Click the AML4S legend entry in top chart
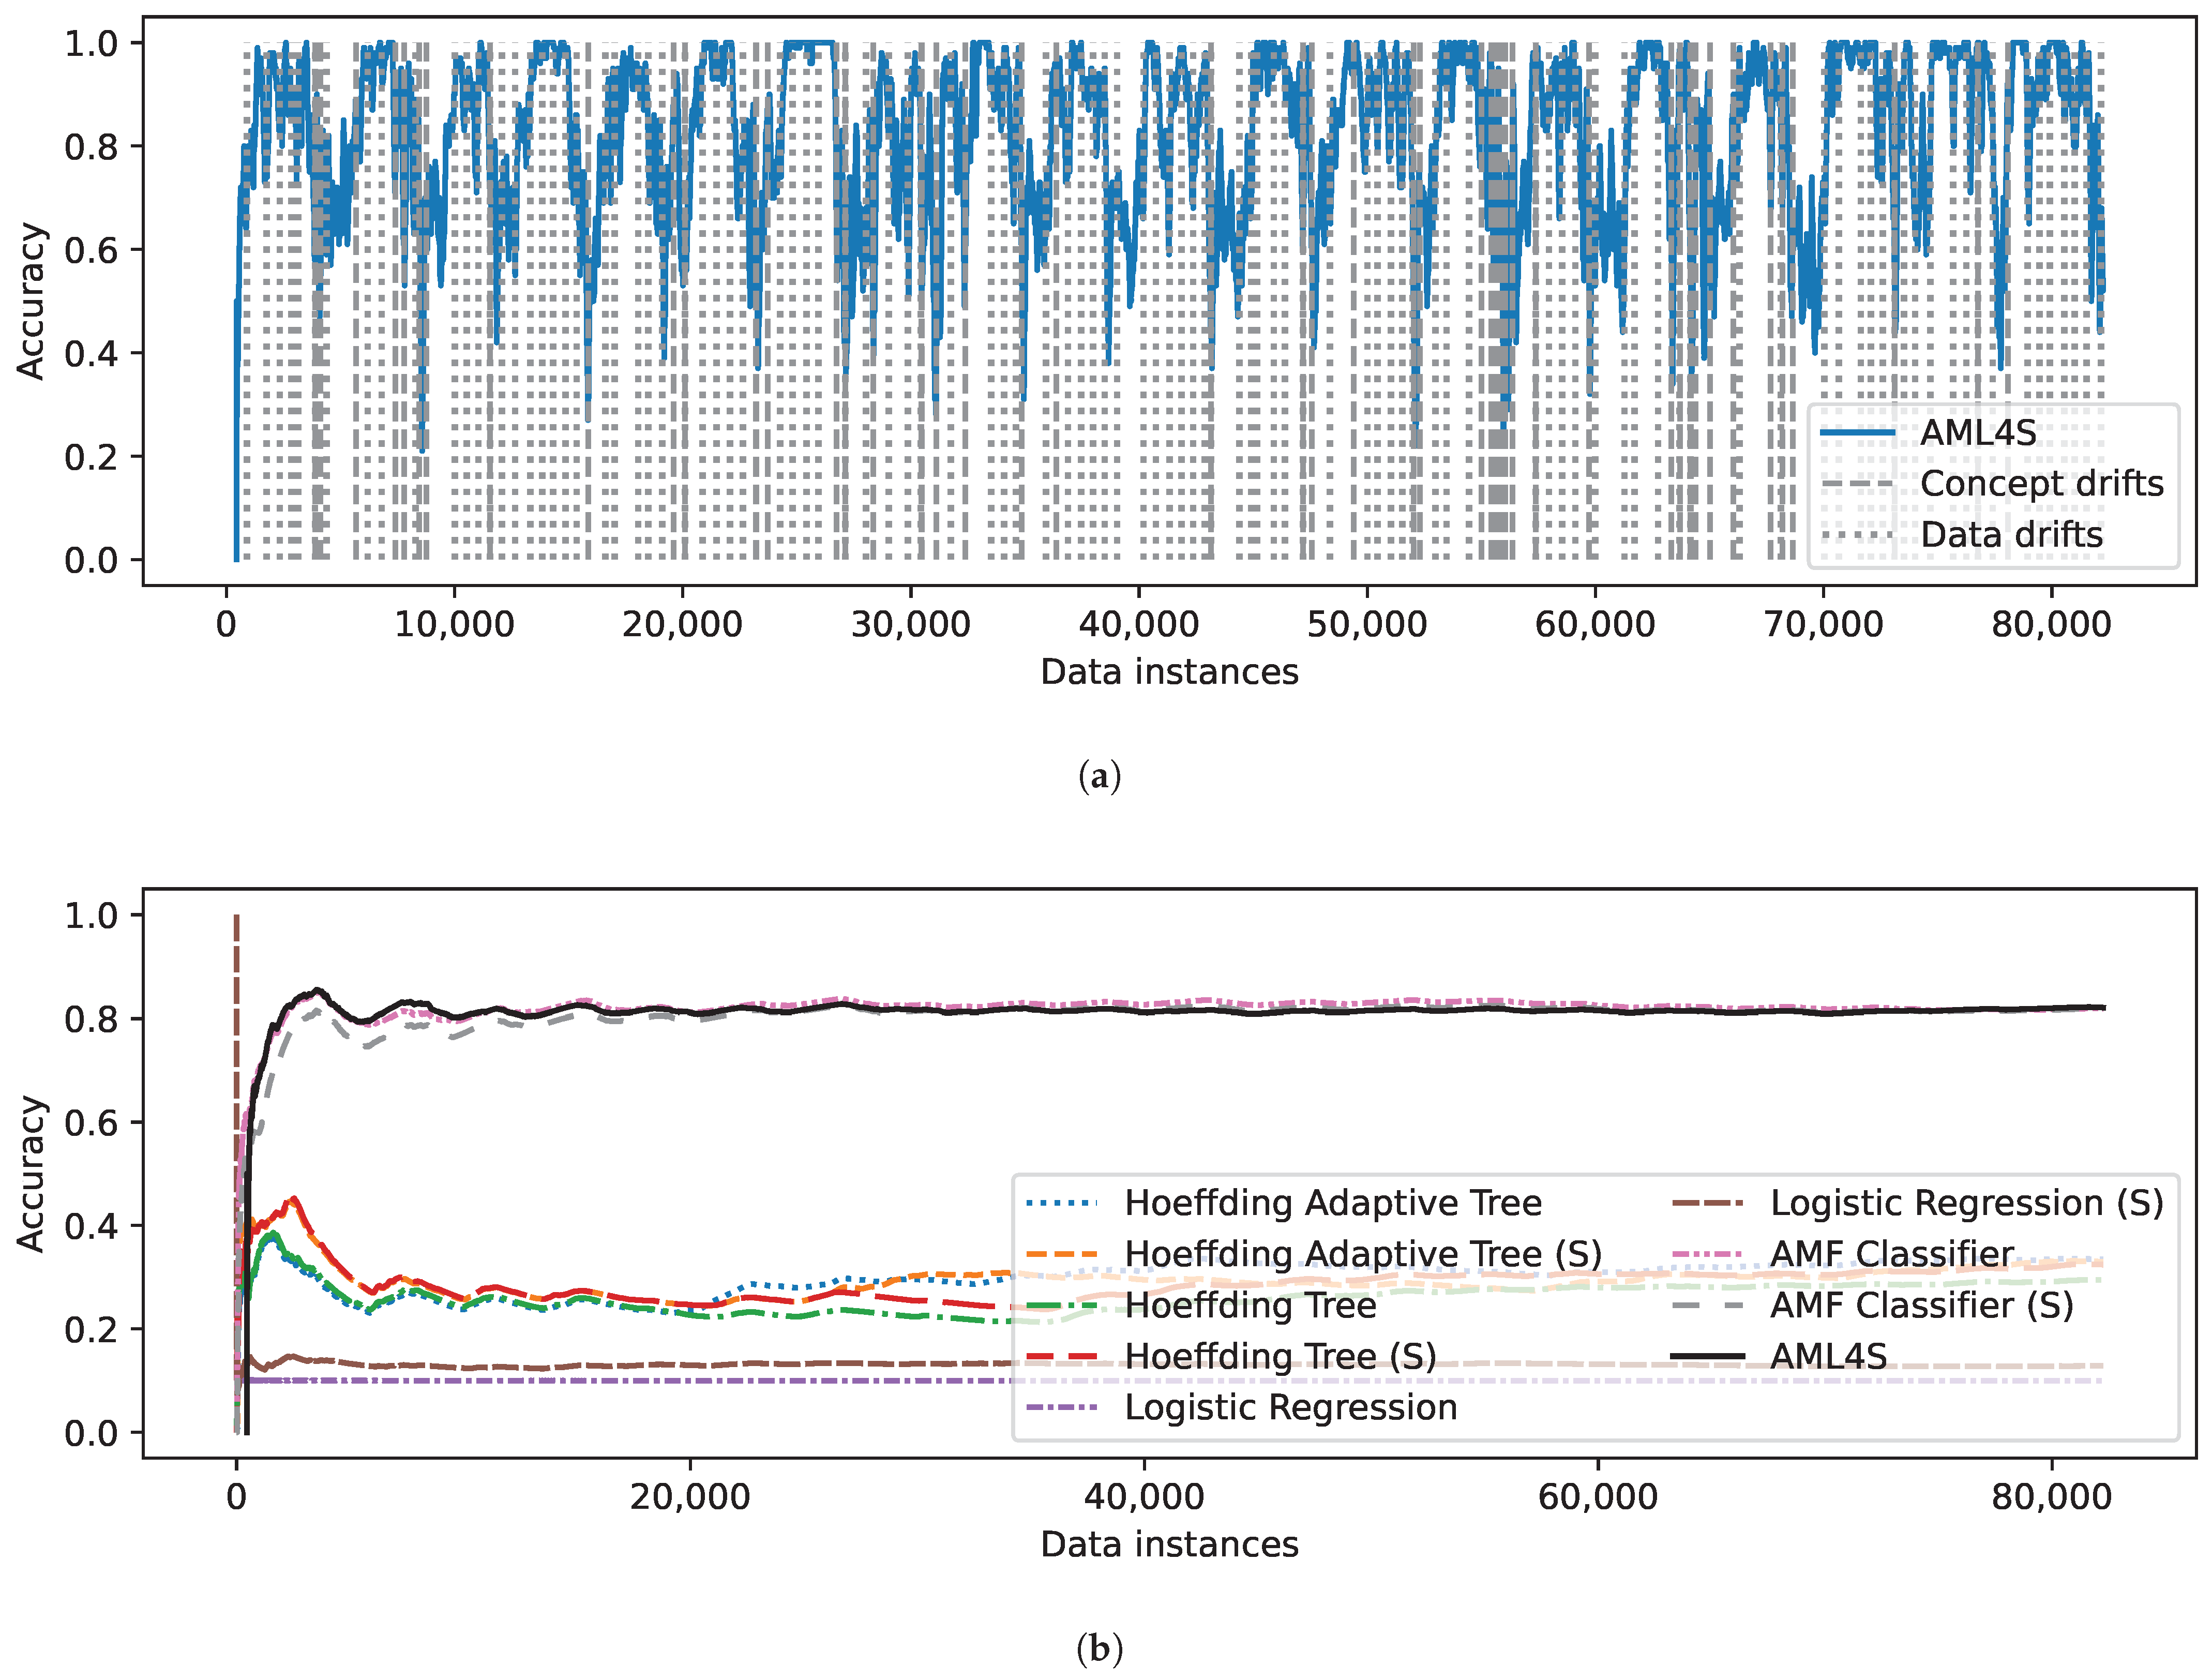Viewport: 2212px width, 1680px height. [1977, 433]
